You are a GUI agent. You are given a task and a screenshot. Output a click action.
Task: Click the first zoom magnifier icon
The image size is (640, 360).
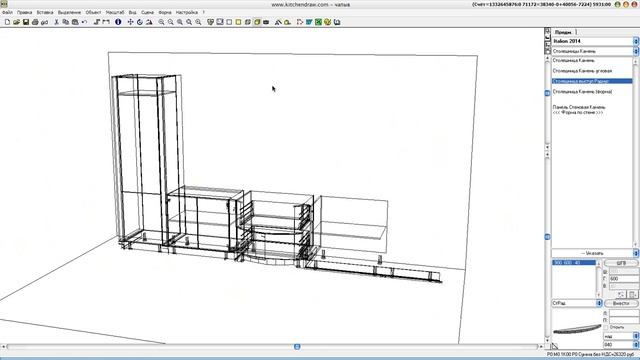tap(162, 22)
